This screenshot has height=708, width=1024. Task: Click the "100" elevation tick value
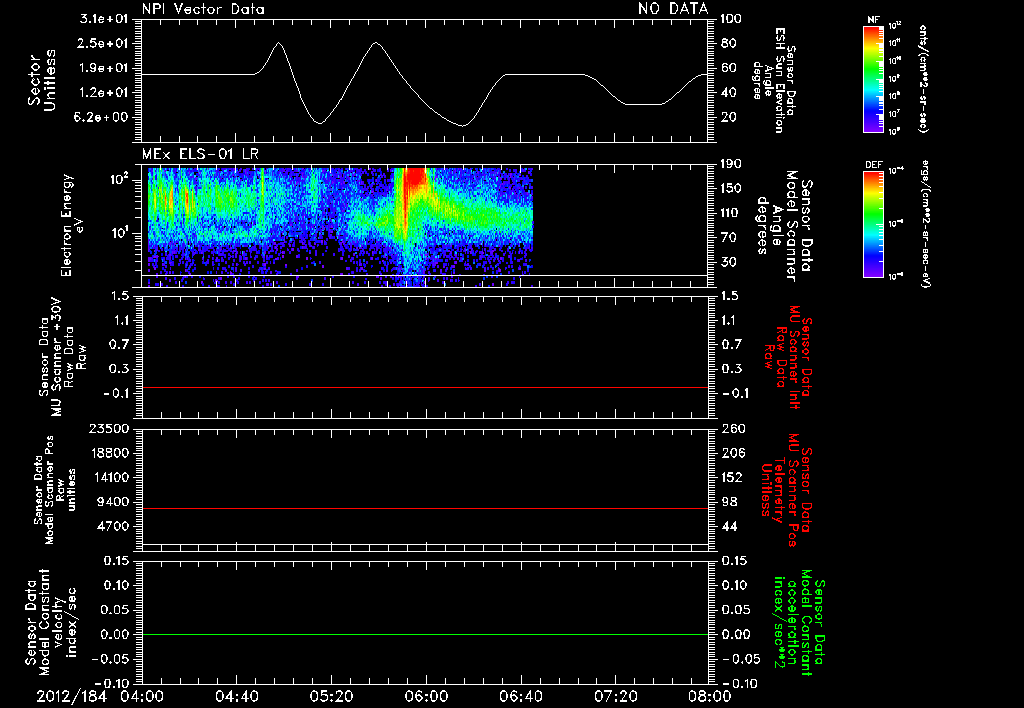click(x=731, y=19)
